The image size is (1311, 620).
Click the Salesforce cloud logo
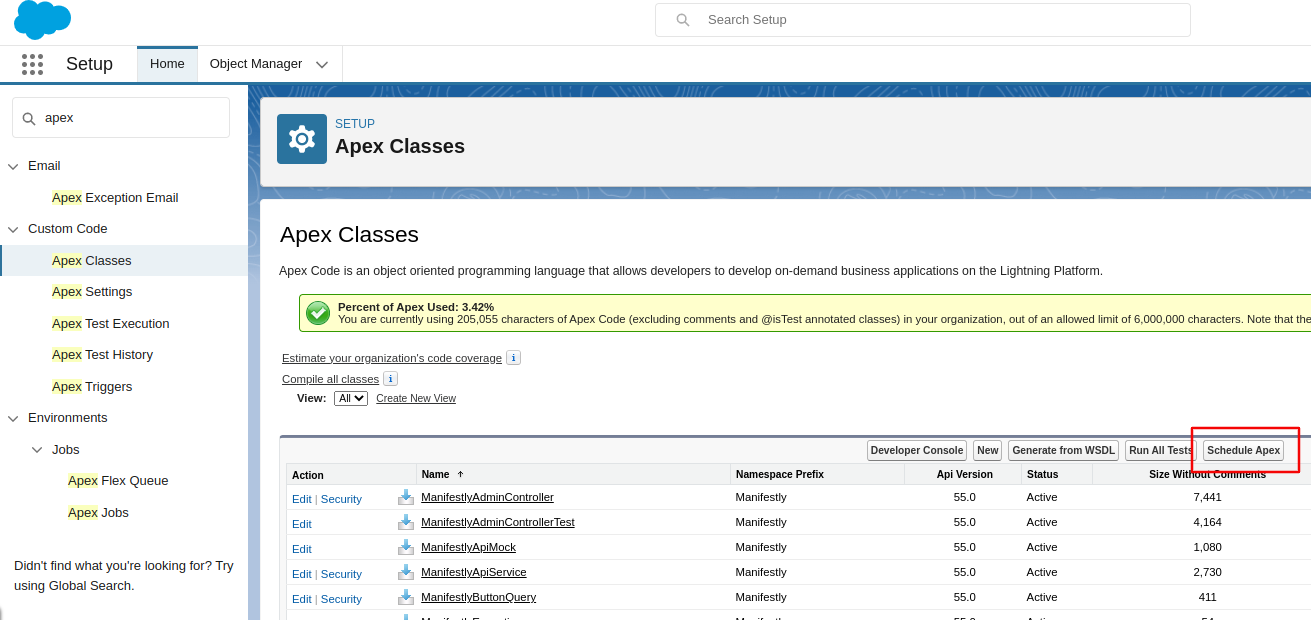[43, 19]
